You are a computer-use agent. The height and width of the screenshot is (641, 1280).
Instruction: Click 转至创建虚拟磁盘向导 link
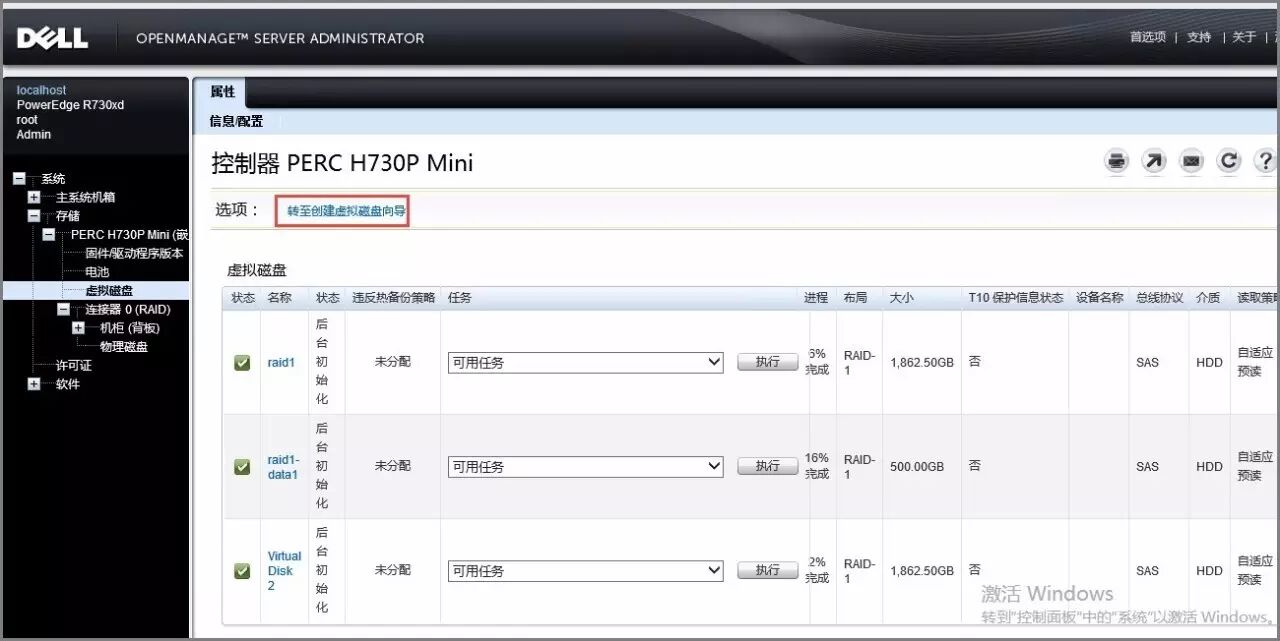pos(346,212)
